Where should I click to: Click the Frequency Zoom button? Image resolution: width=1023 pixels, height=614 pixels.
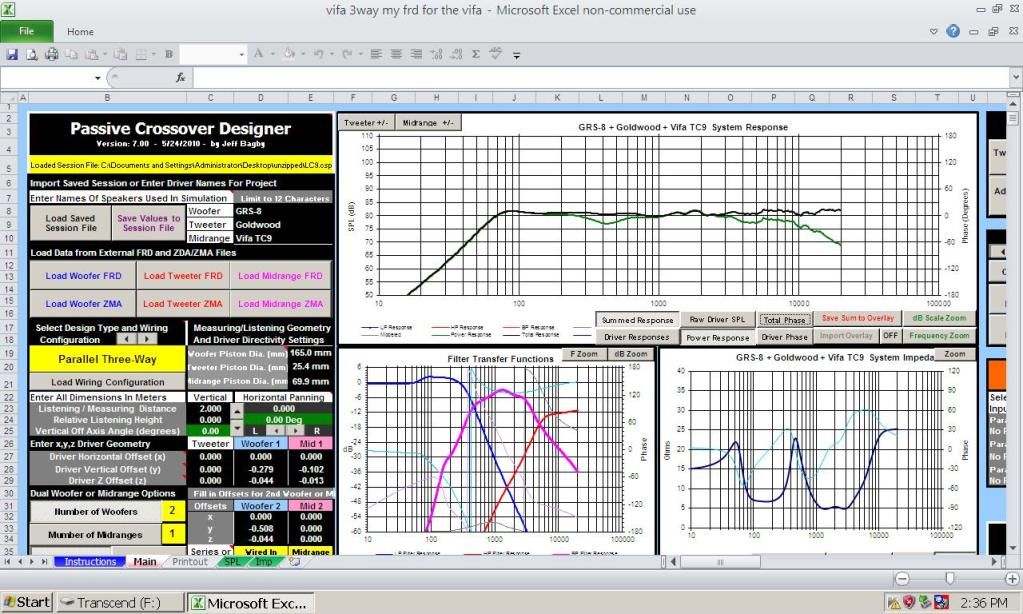coord(939,335)
